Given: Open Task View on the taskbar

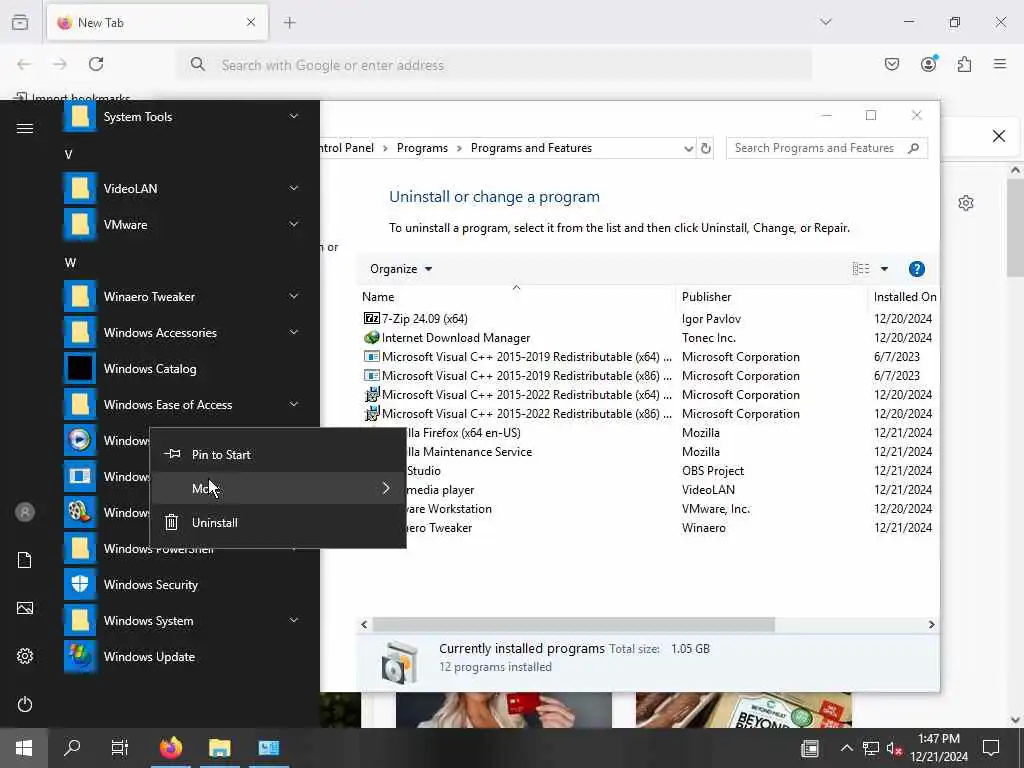Looking at the screenshot, I should (120, 748).
